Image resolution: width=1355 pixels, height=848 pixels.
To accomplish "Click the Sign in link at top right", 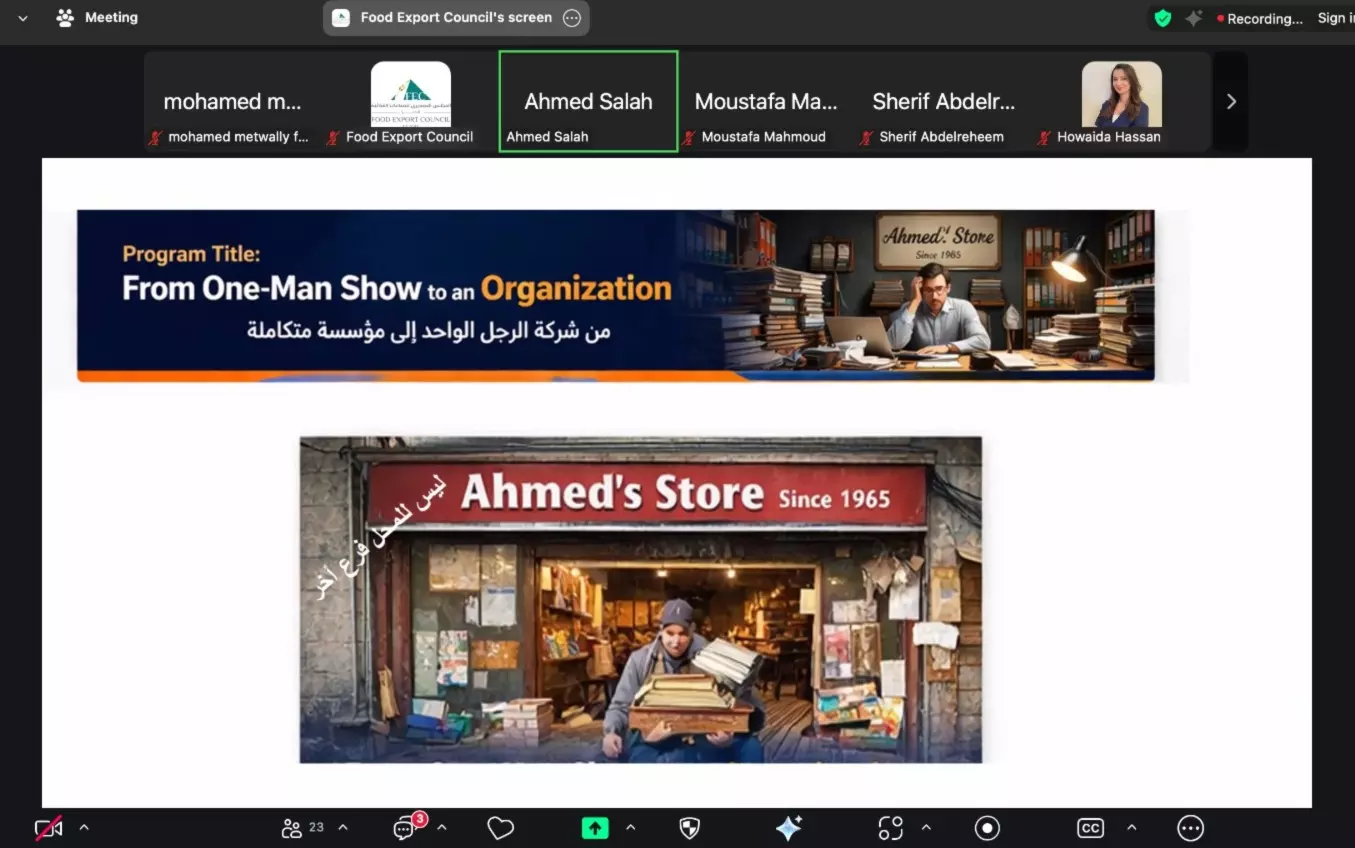I will 1334,18.
